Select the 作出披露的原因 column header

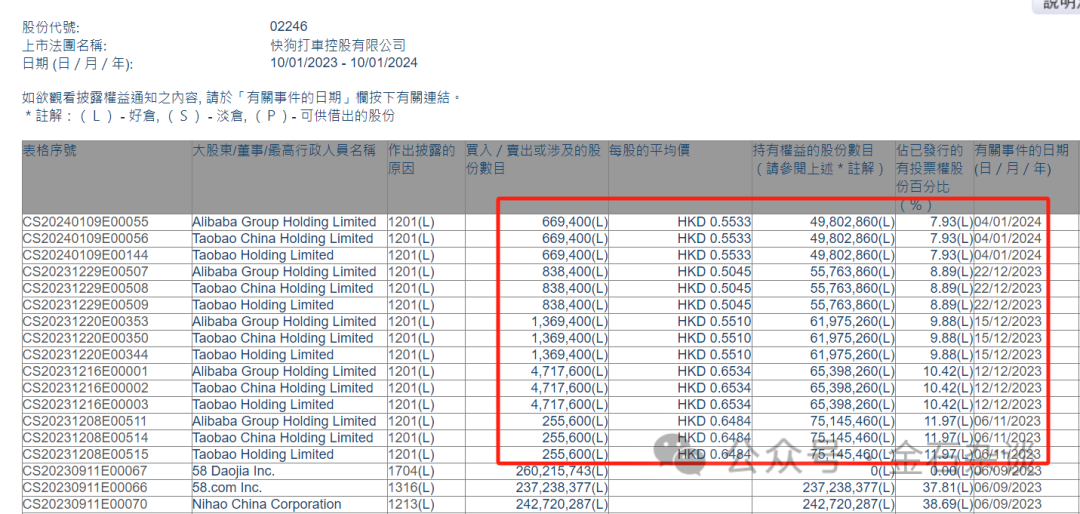tap(422, 159)
